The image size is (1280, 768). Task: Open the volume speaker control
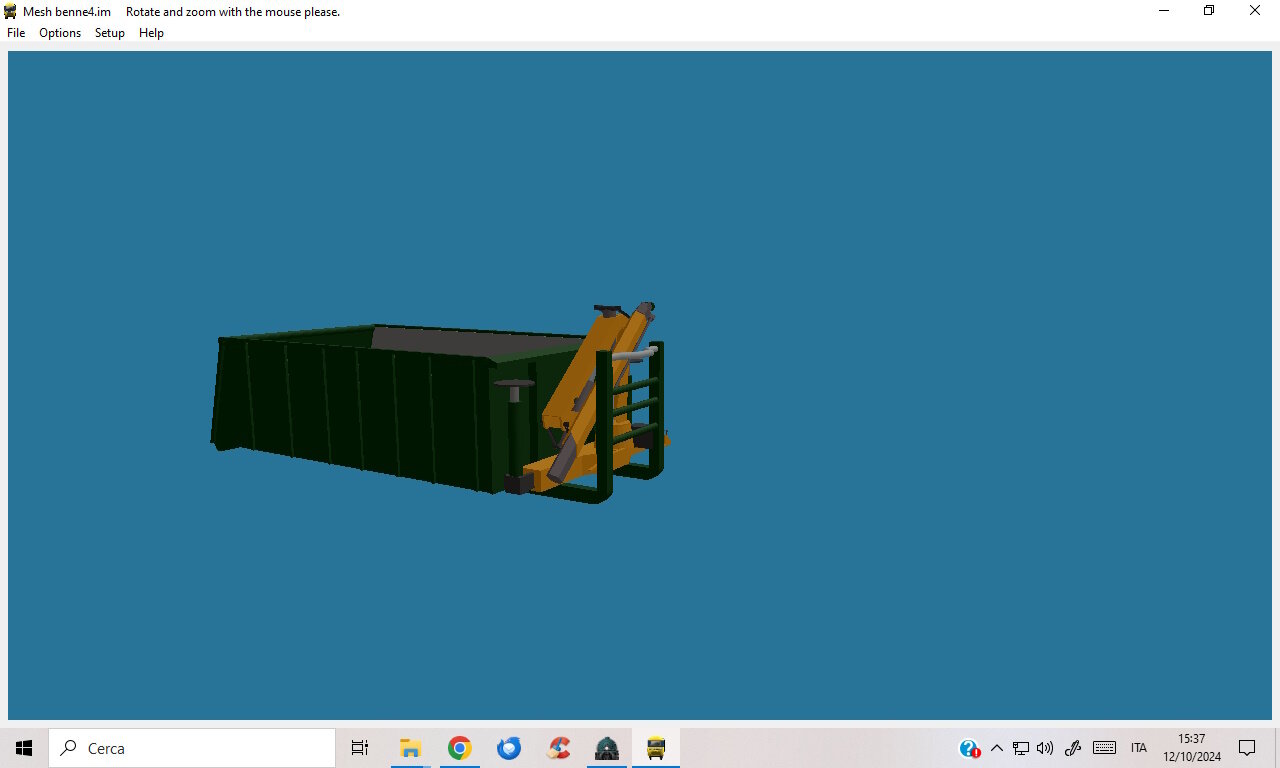point(1045,748)
